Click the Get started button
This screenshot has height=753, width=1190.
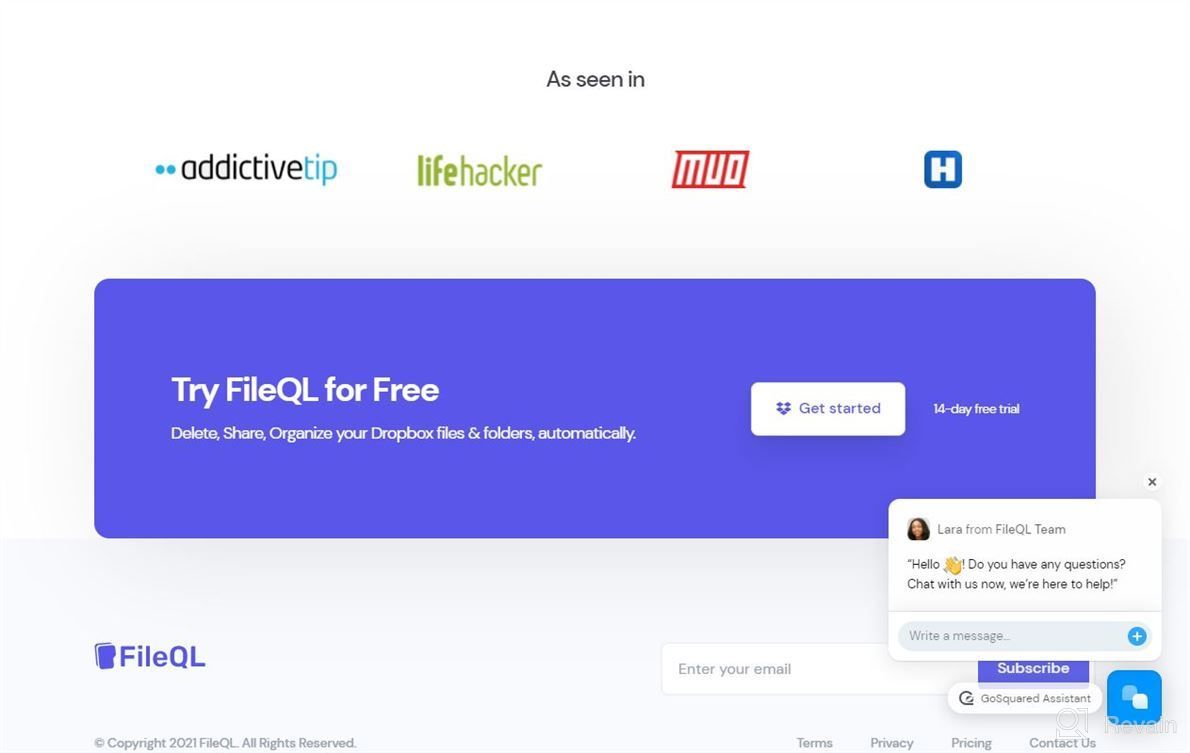click(x=828, y=408)
